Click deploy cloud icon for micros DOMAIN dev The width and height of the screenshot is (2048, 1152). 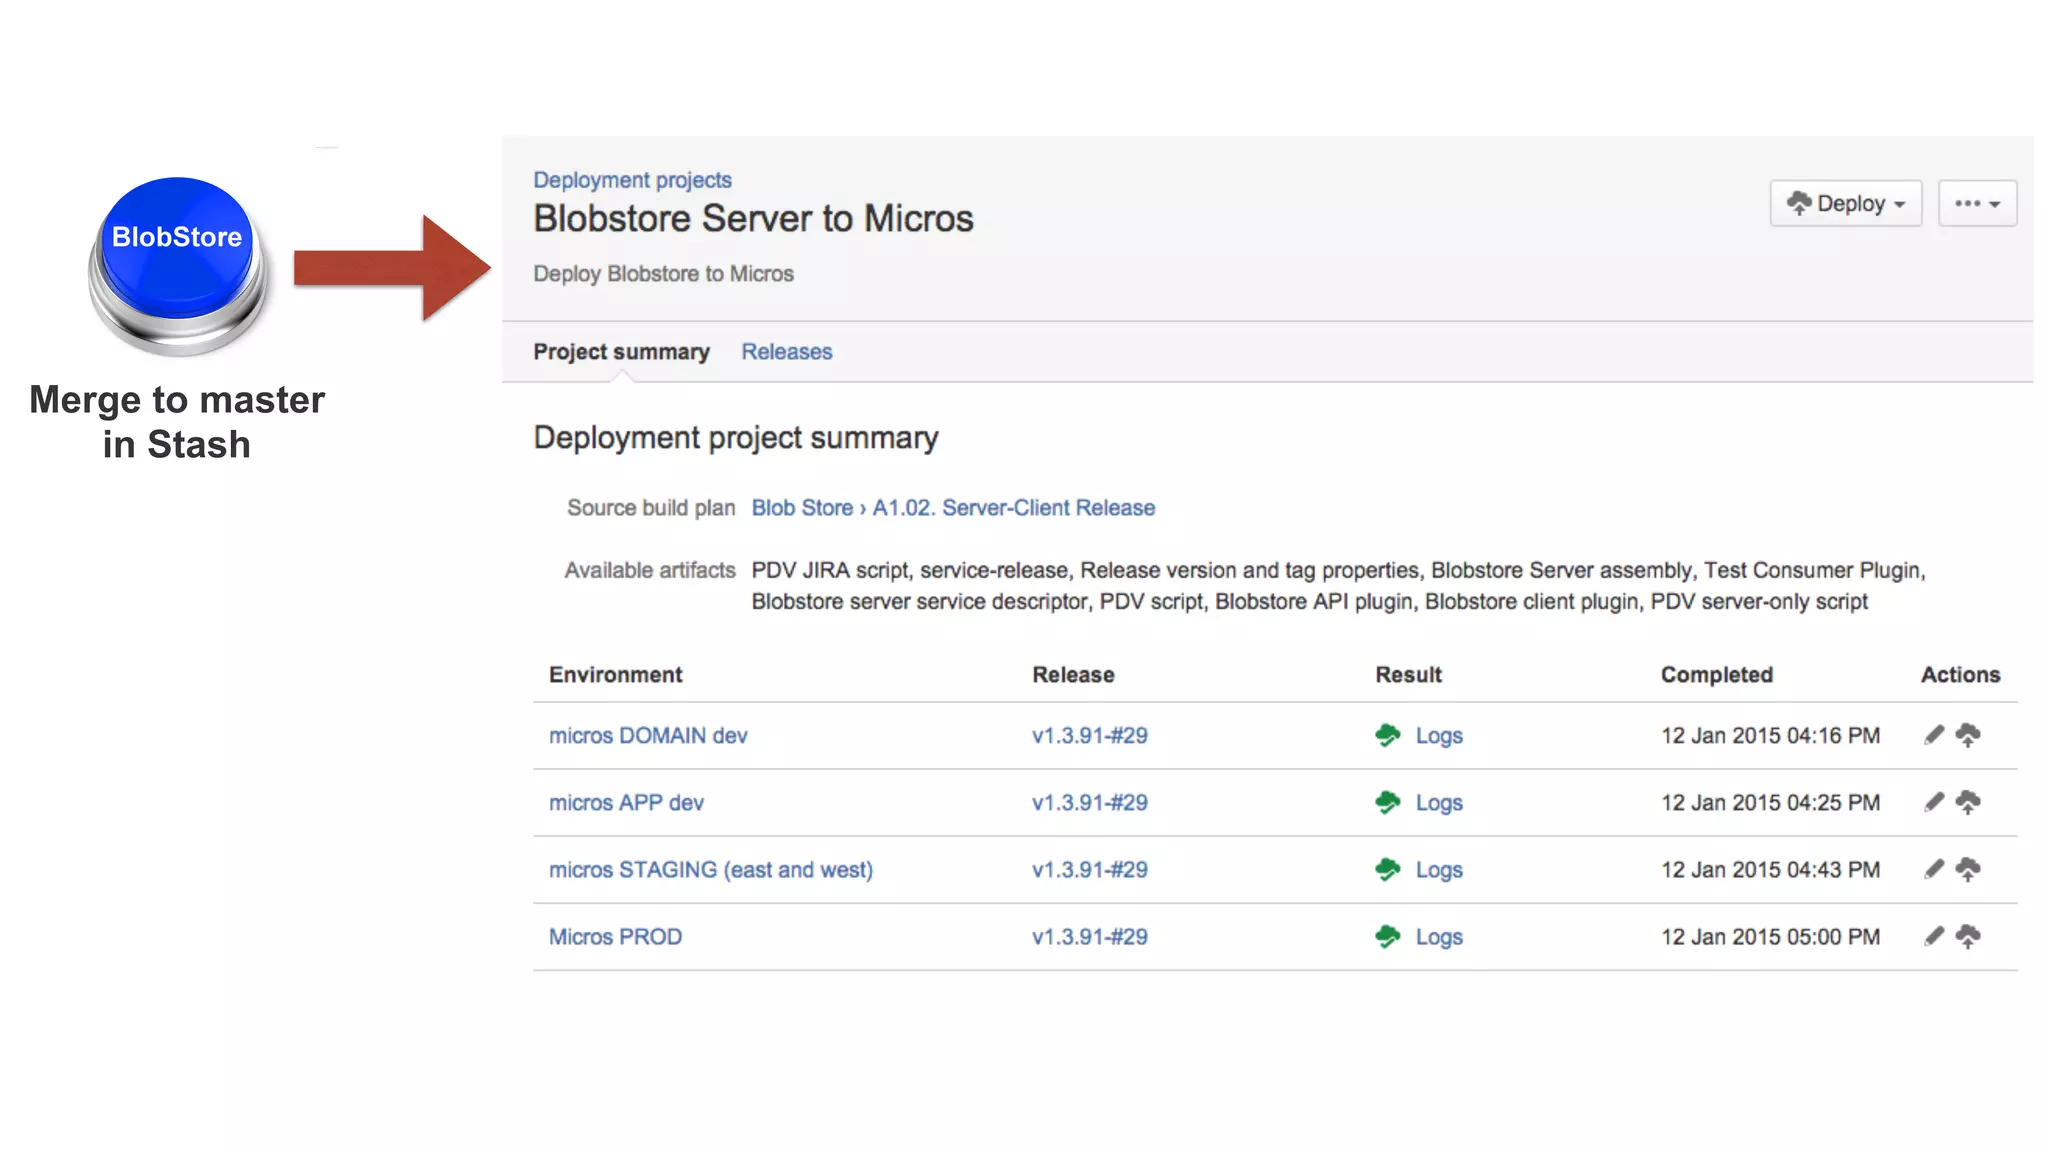pos(1968,735)
